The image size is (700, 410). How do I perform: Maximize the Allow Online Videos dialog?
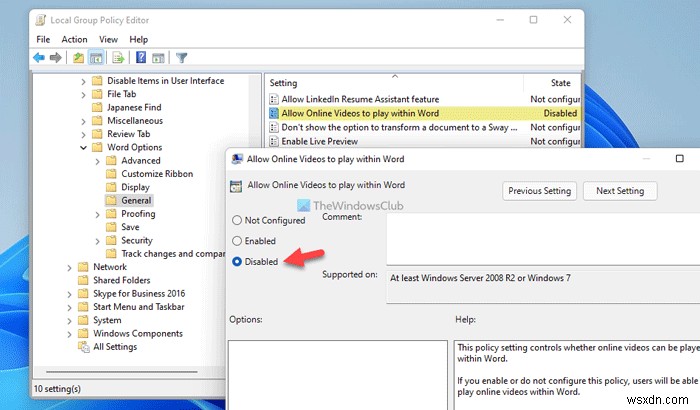pos(679,159)
